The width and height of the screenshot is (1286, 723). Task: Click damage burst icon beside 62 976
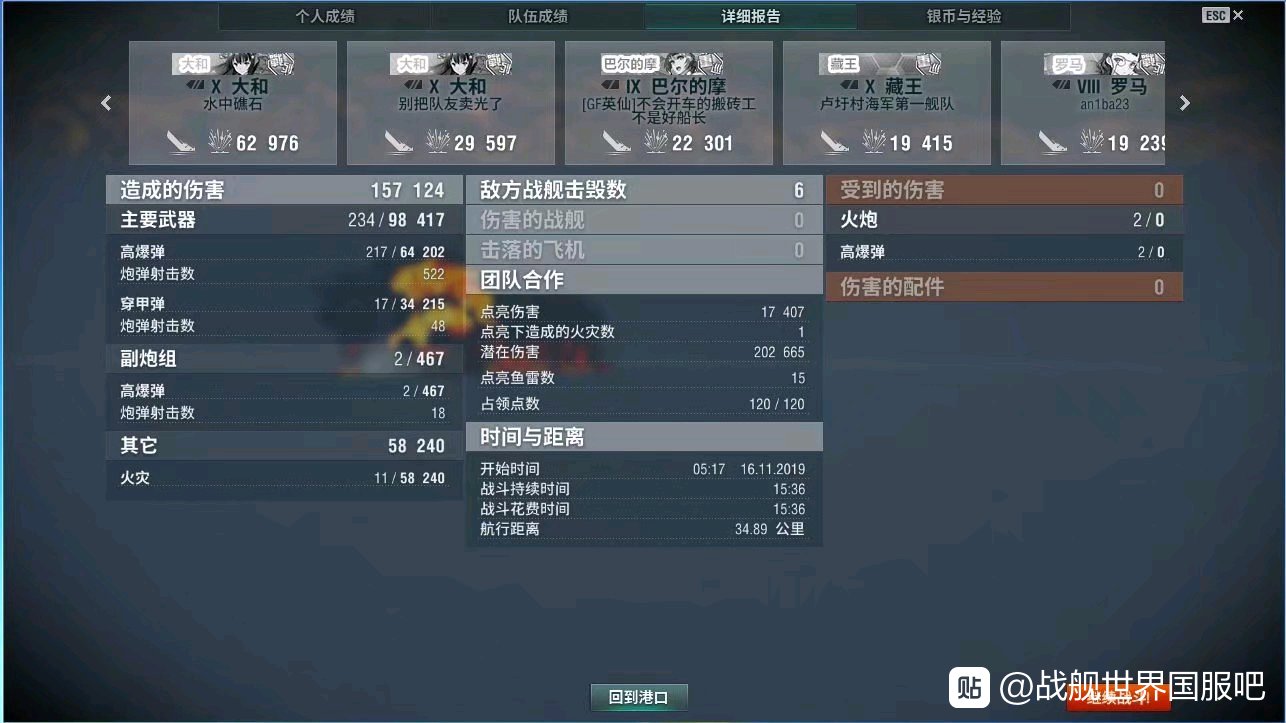coord(219,142)
